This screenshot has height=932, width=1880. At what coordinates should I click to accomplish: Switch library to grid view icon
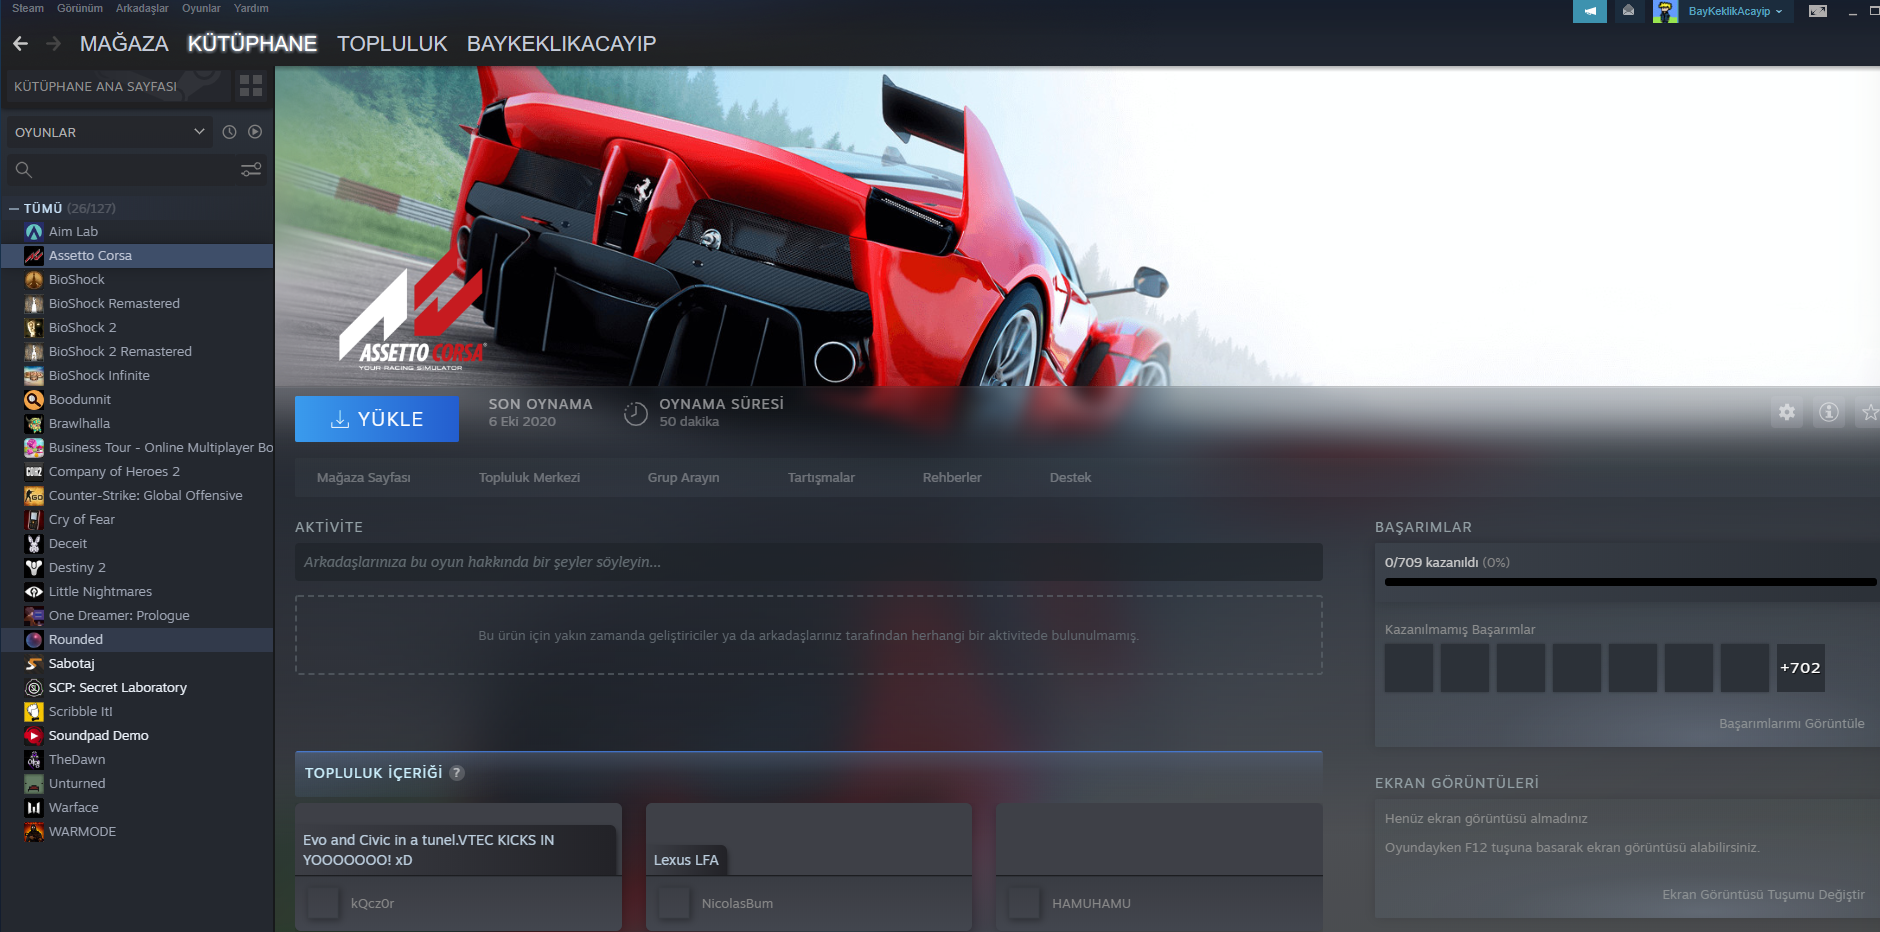(x=251, y=86)
